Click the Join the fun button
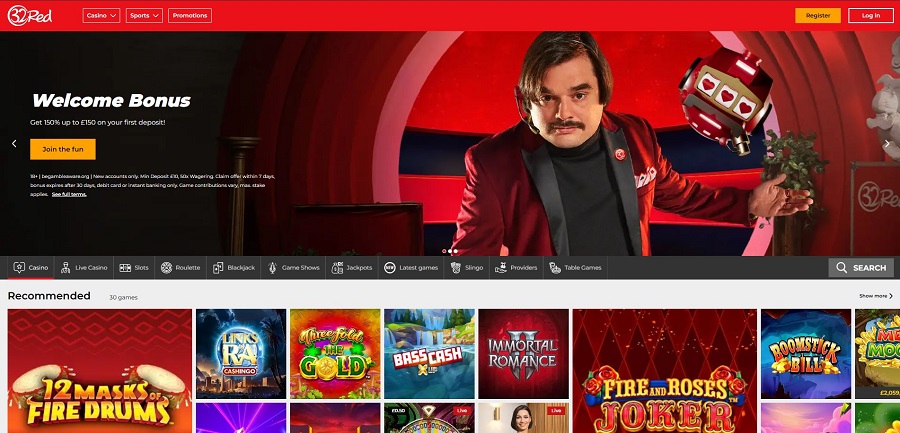The height and width of the screenshot is (433, 900). pyautogui.click(x=63, y=149)
